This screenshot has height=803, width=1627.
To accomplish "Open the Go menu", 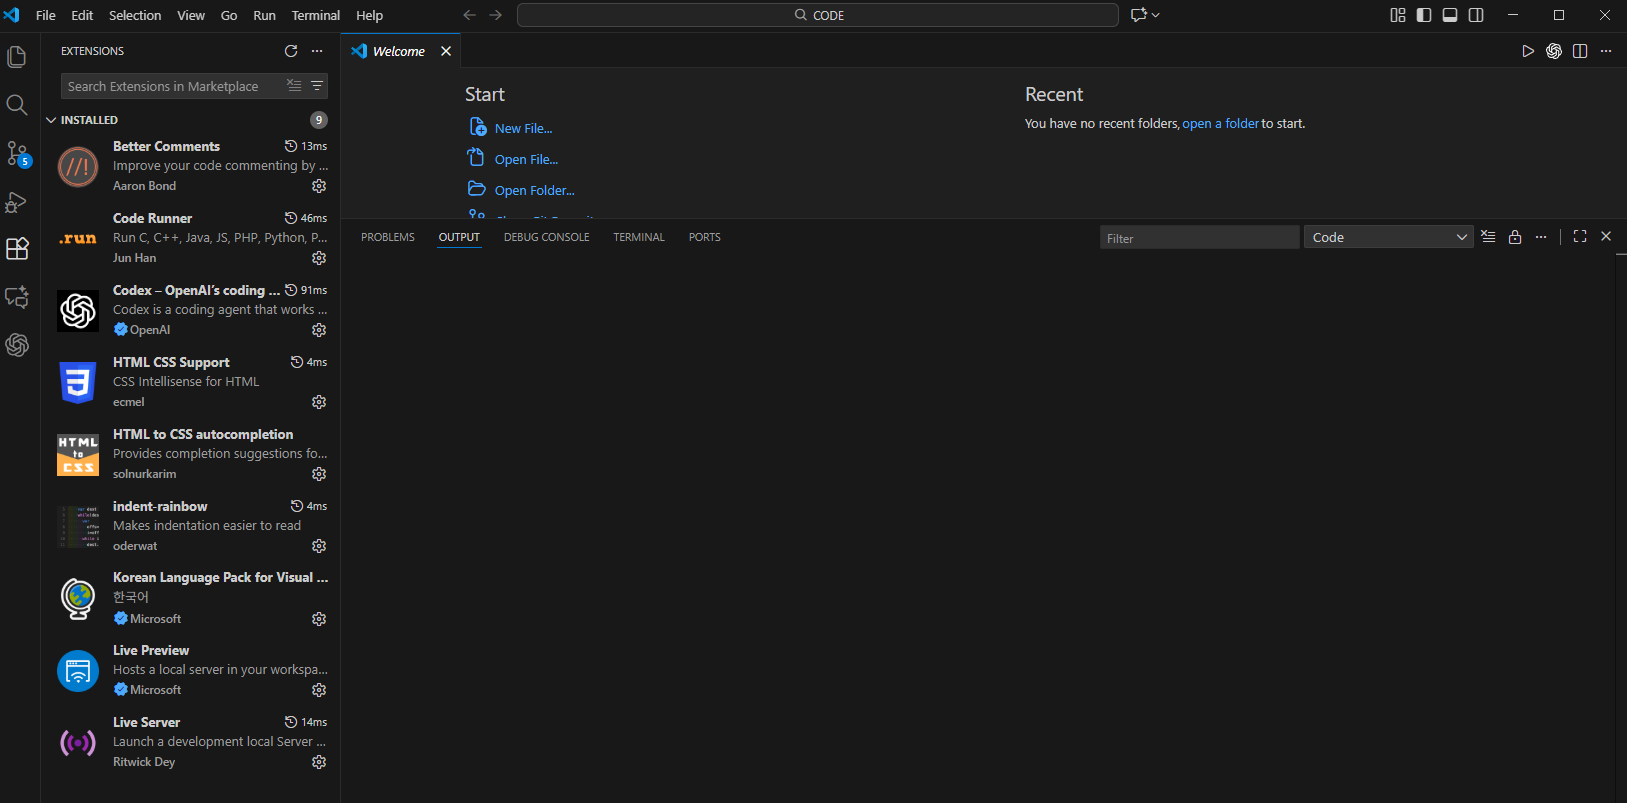I will [x=229, y=15].
